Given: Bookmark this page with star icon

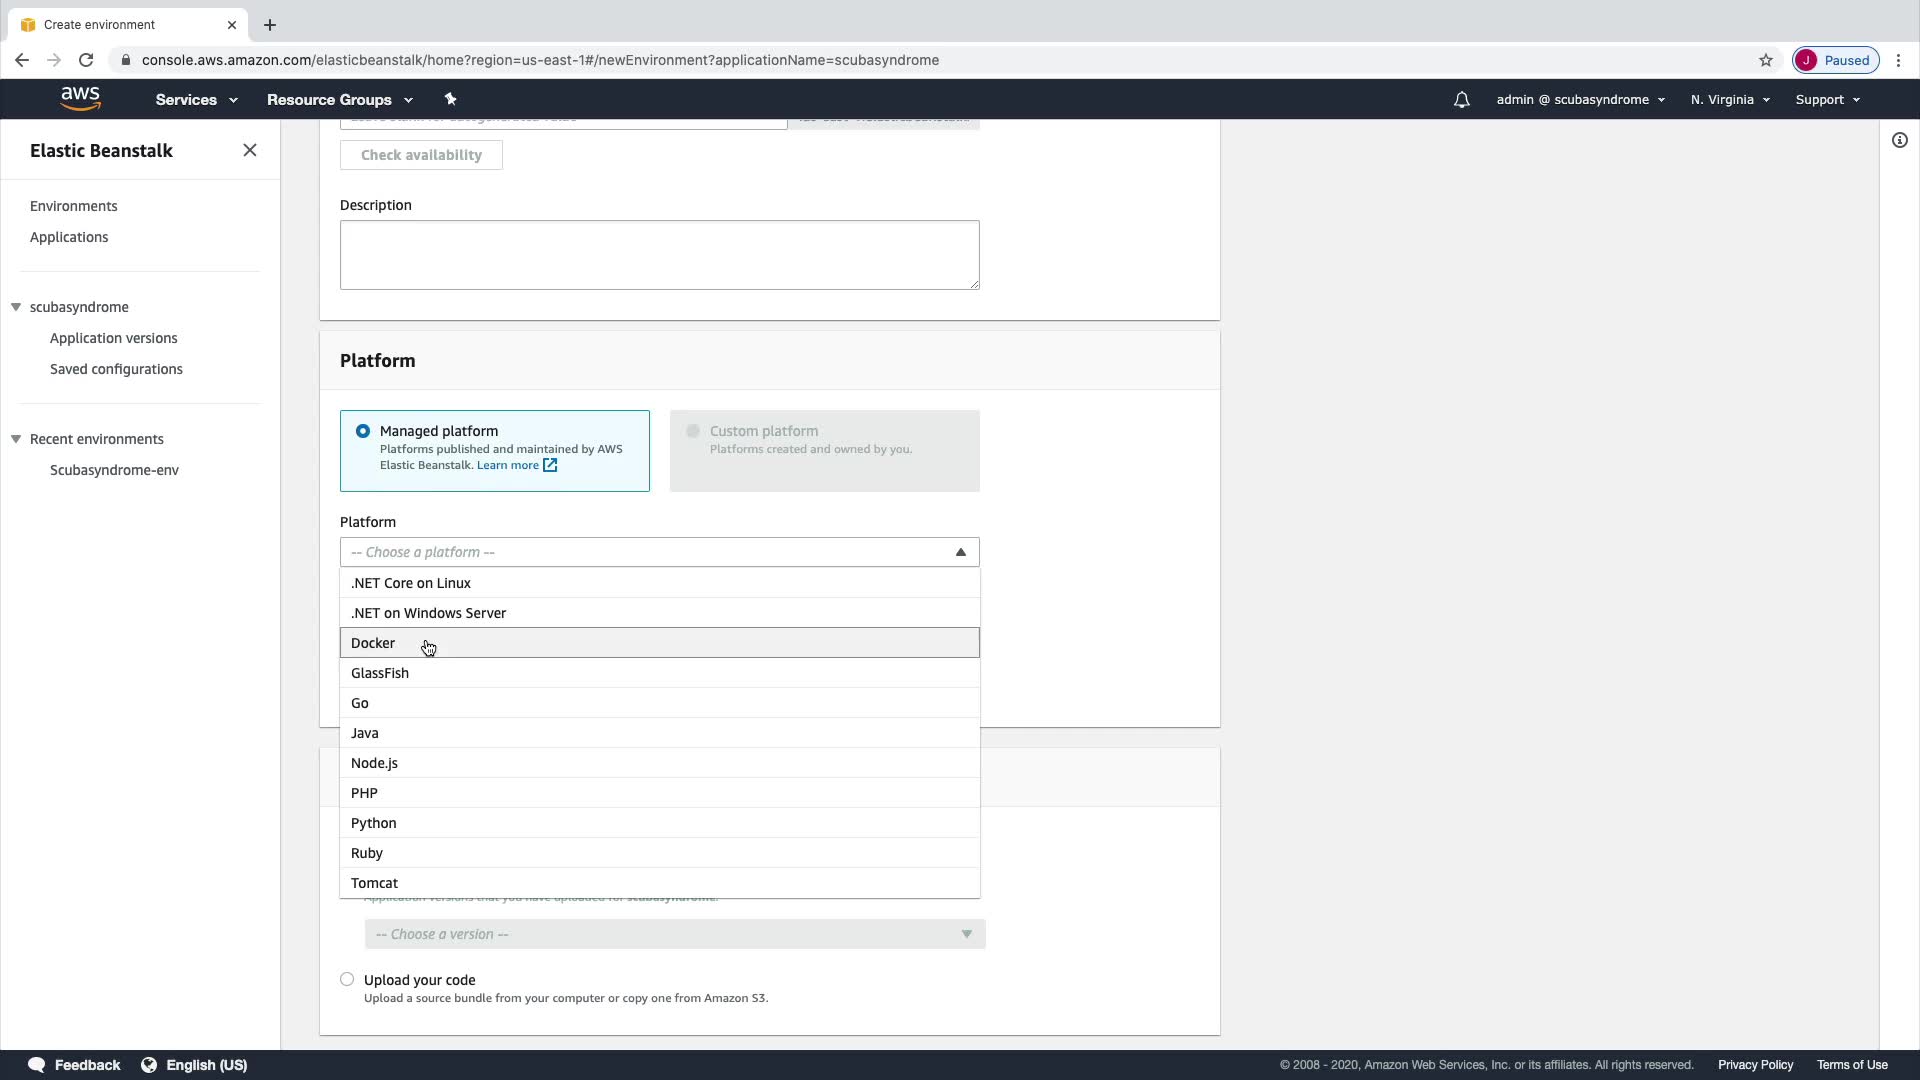Looking at the screenshot, I should [1765, 60].
